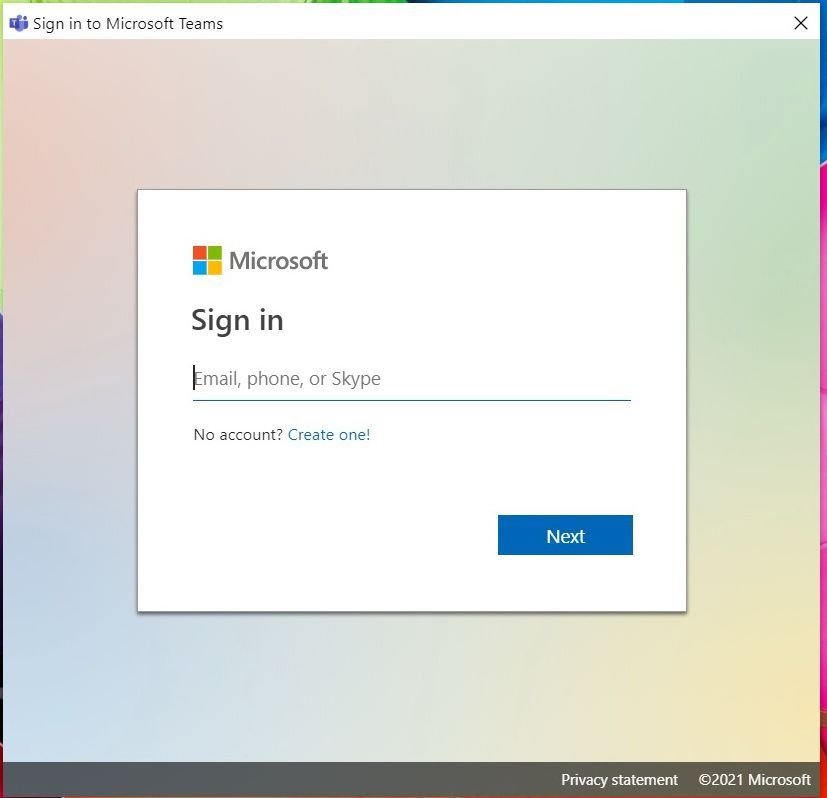Close the sign-in window
The image size is (827, 798).
pyautogui.click(x=800, y=22)
